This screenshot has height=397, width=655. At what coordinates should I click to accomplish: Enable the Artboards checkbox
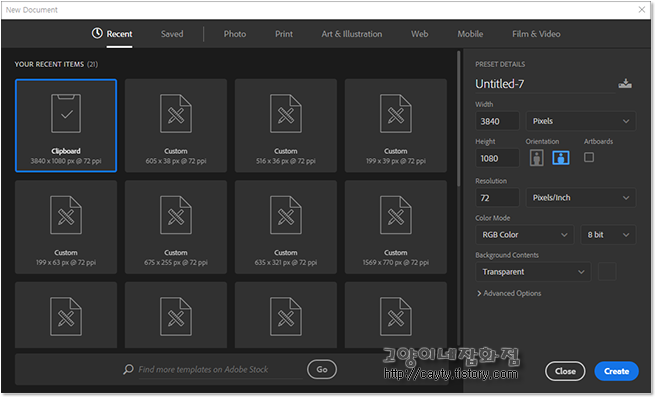point(589,158)
